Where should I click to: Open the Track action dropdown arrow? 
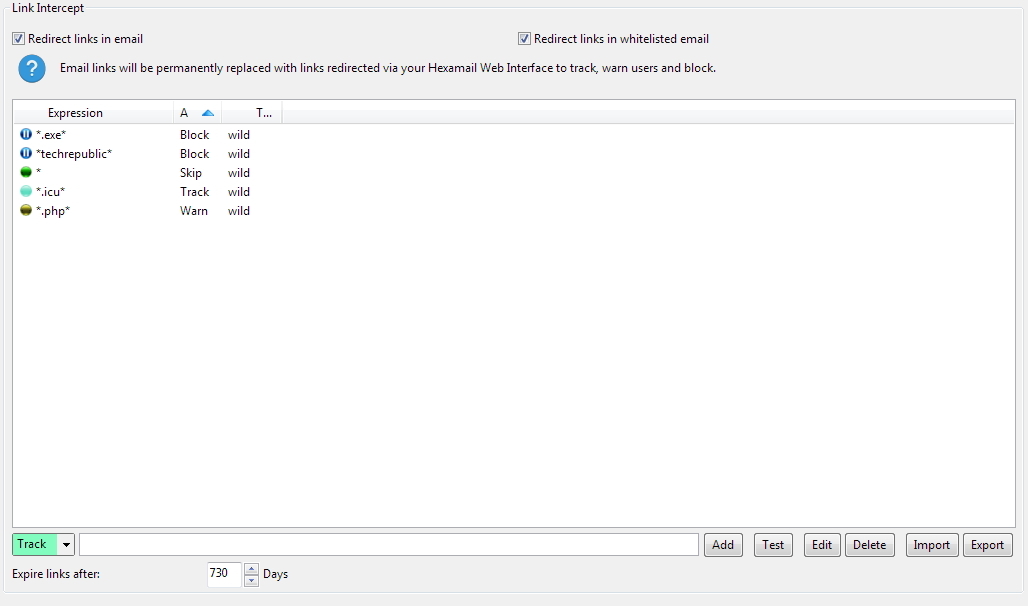point(67,545)
